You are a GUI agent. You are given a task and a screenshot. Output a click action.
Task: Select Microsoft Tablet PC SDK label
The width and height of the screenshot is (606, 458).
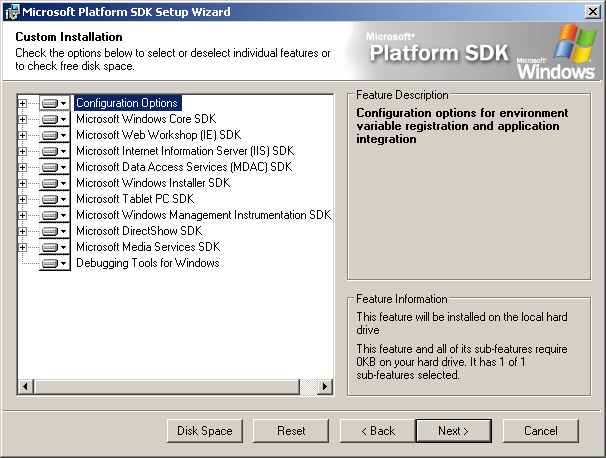135,199
